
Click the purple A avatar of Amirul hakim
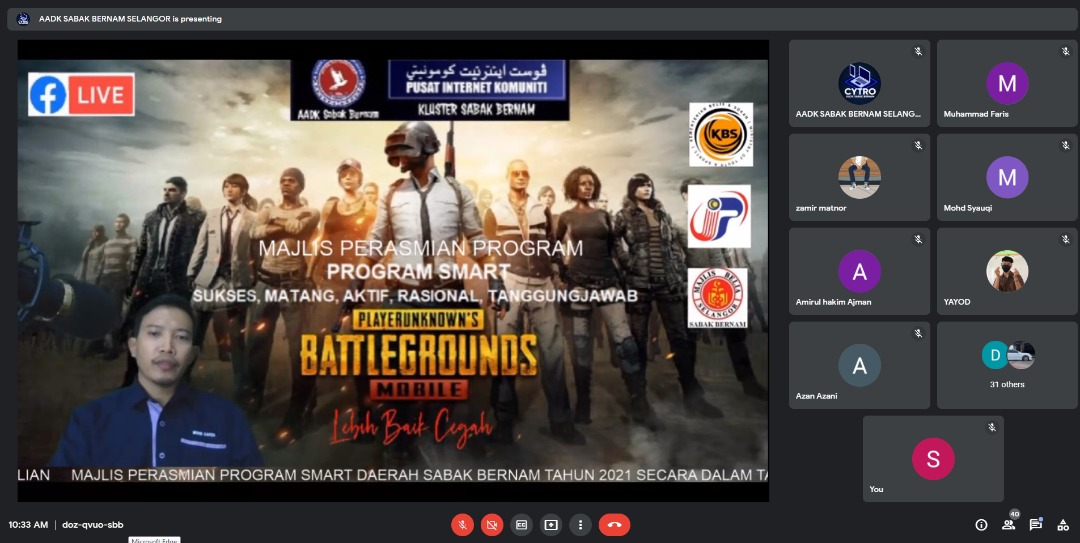[859, 272]
